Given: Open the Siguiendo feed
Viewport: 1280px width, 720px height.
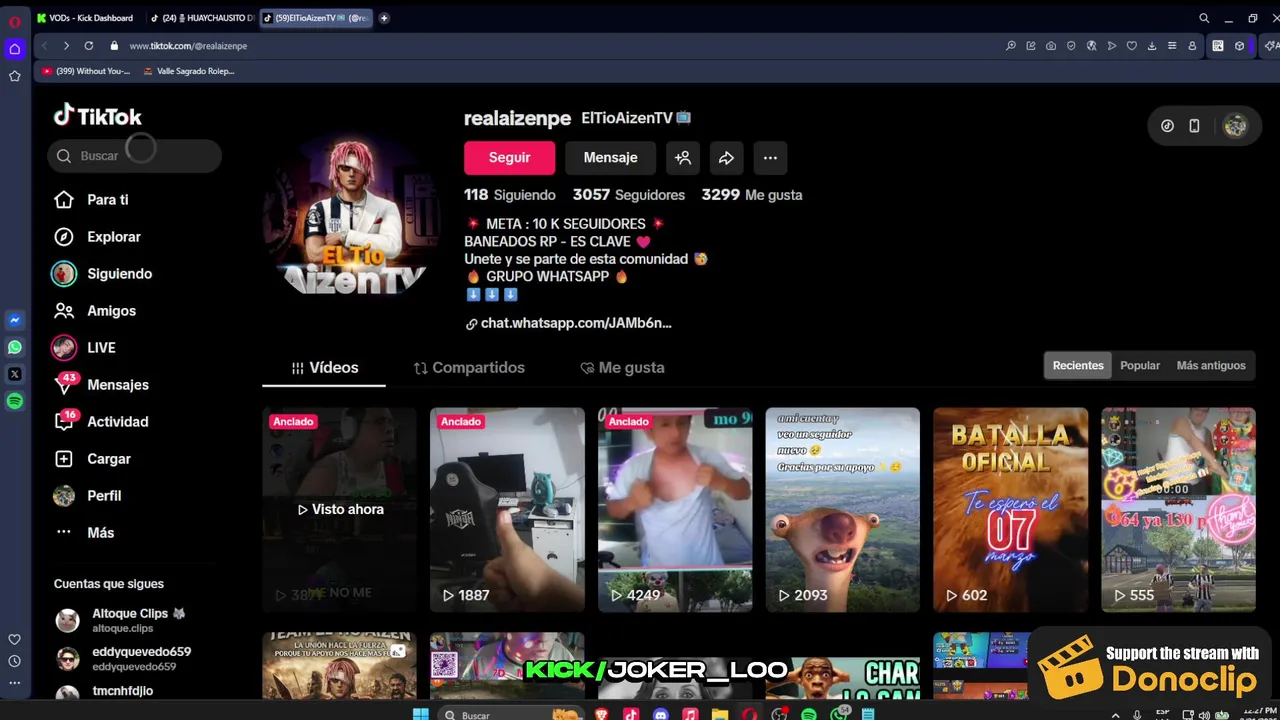Looking at the screenshot, I should tap(103, 274).
